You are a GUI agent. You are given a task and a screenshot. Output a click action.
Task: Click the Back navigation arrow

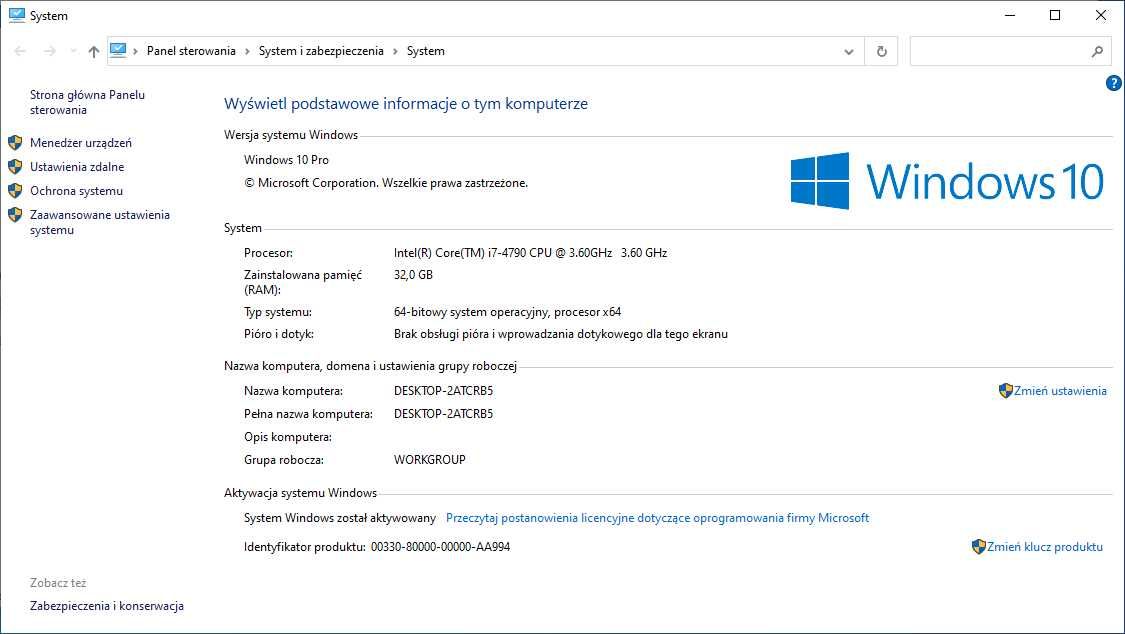pyautogui.click(x=20, y=51)
